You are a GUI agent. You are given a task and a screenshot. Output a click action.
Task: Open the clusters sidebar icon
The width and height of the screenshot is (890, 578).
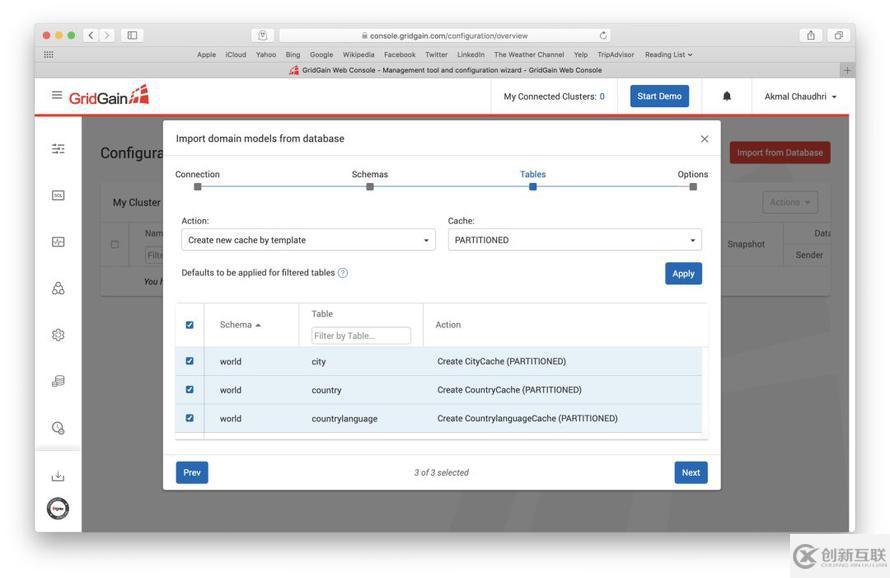[x=58, y=288]
